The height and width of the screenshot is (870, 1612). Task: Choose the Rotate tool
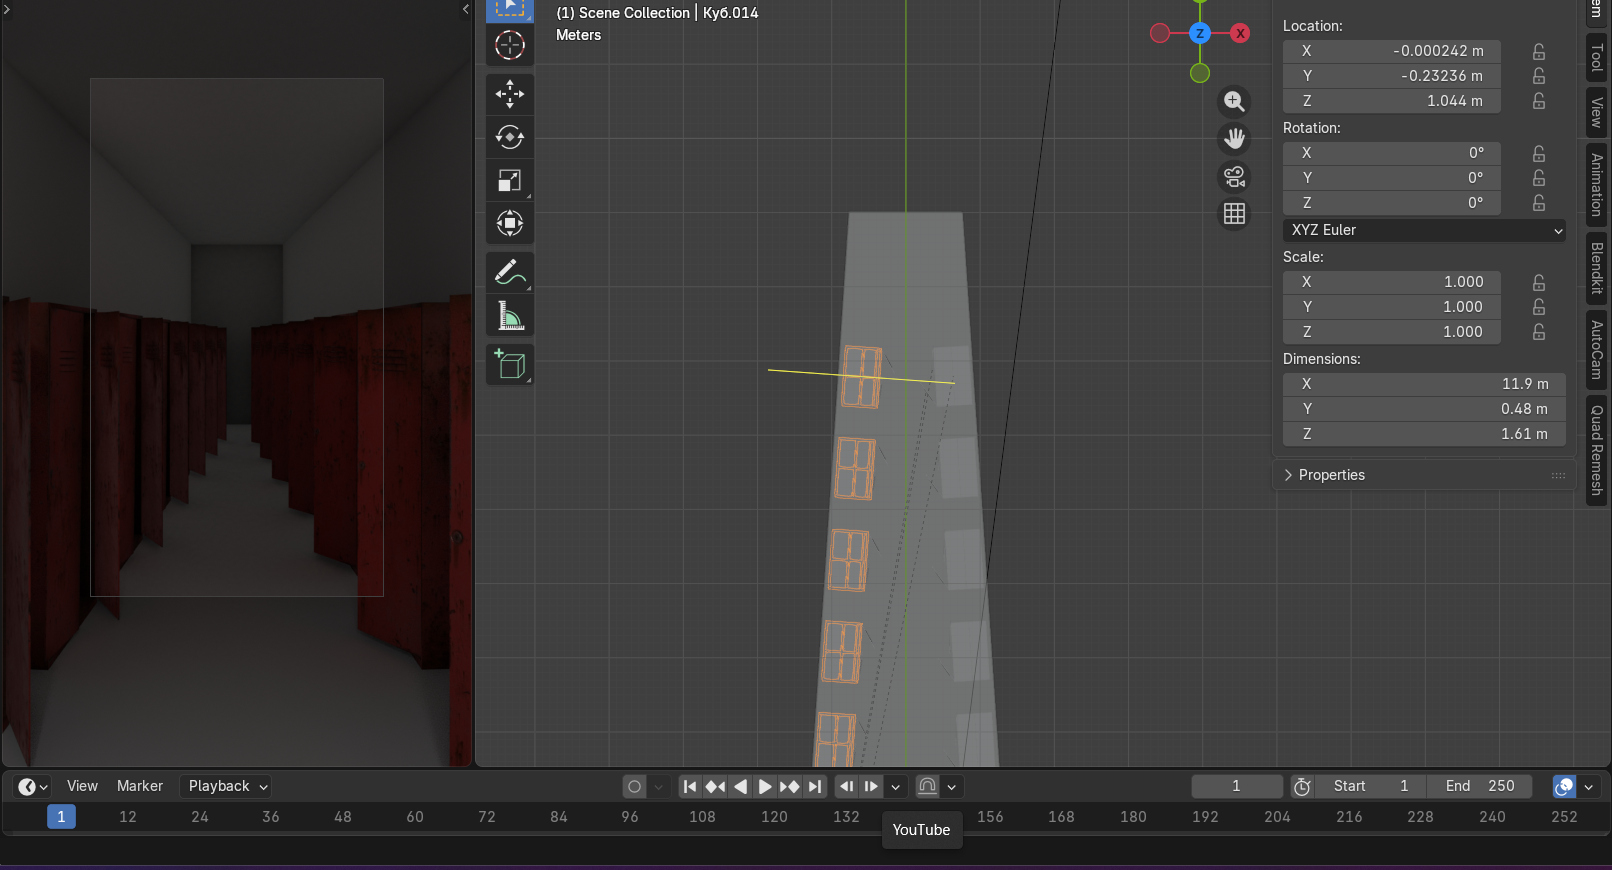click(510, 137)
